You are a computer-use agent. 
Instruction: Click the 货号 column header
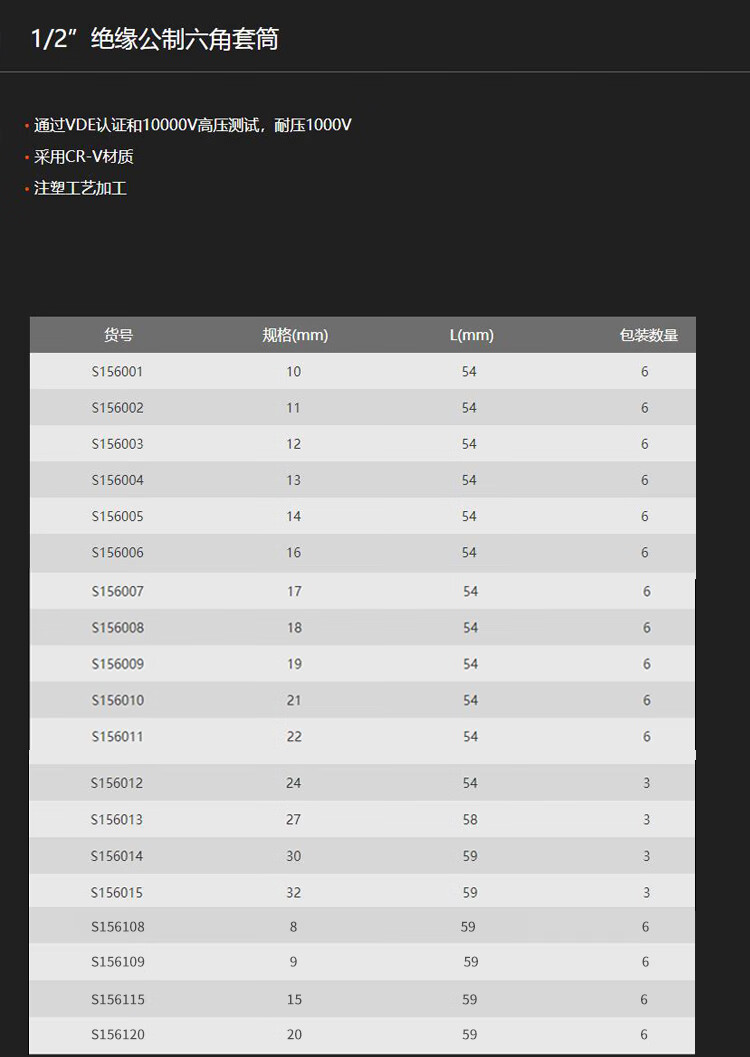tap(118, 335)
